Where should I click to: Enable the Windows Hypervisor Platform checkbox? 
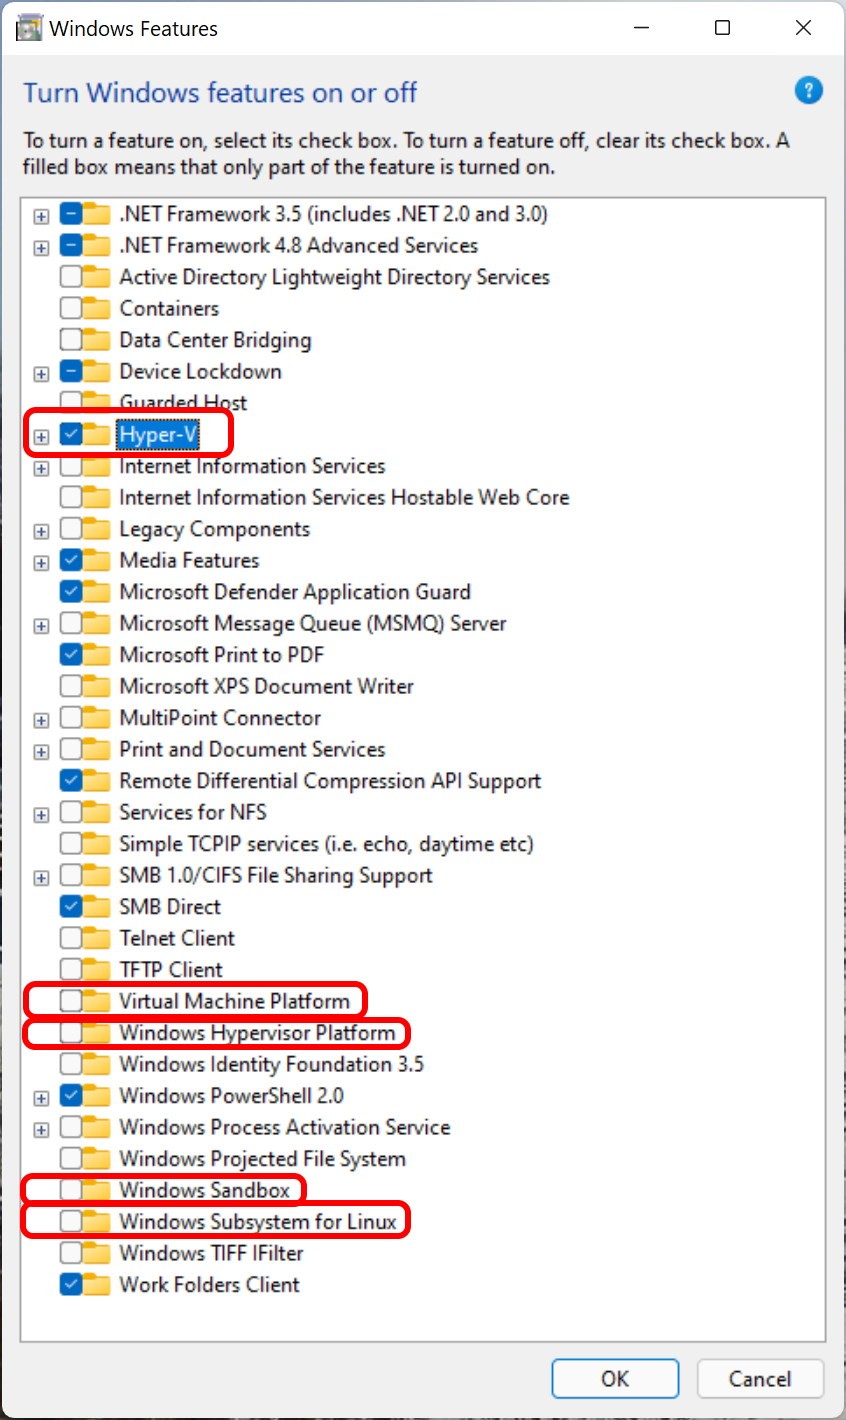[x=71, y=1032]
